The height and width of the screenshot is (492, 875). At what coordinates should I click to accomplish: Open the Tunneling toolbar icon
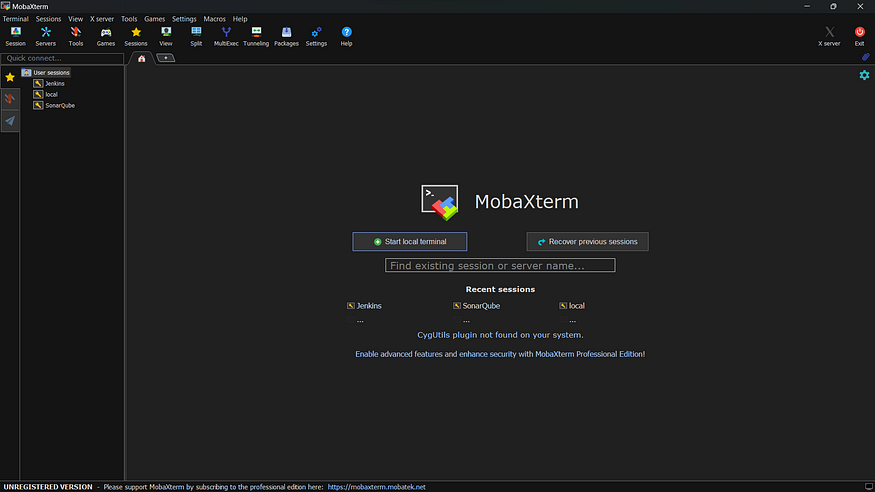coord(256,36)
